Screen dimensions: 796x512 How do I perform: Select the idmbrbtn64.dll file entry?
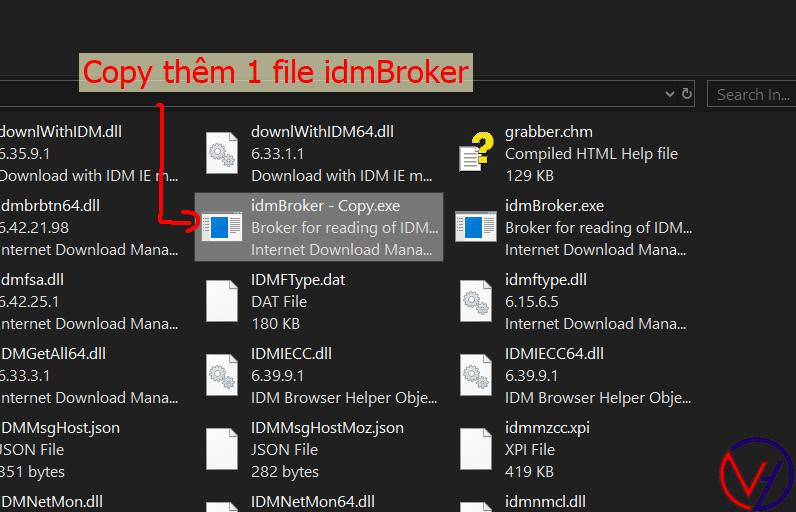[x=50, y=206]
